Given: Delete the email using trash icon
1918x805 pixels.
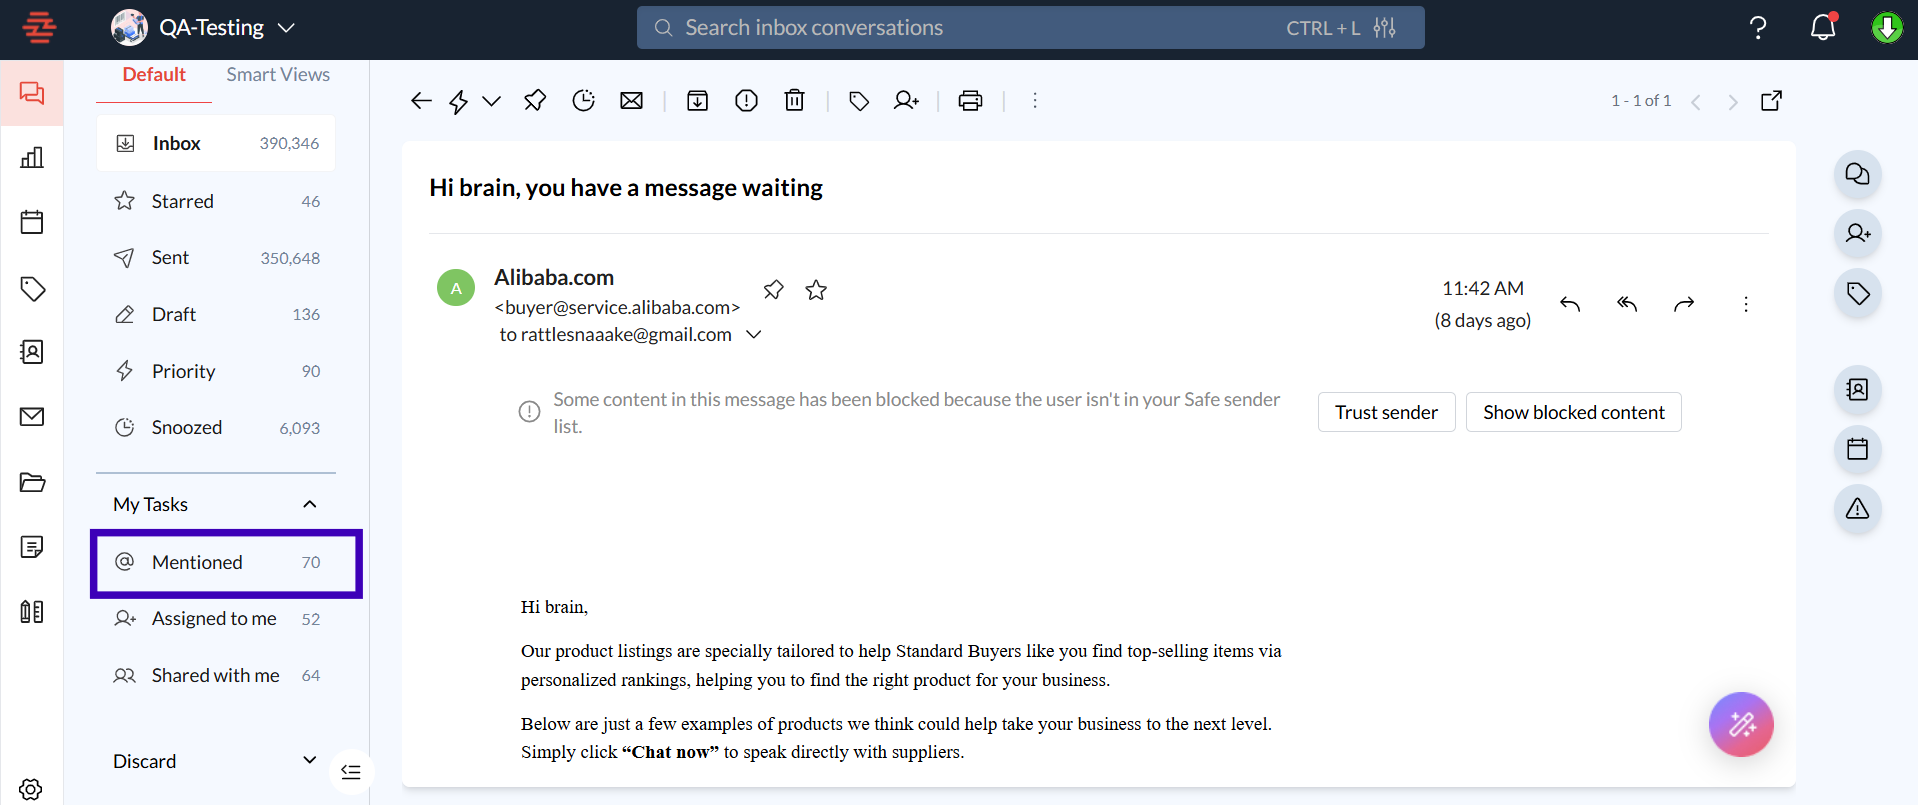Looking at the screenshot, I should click(794, 101).
